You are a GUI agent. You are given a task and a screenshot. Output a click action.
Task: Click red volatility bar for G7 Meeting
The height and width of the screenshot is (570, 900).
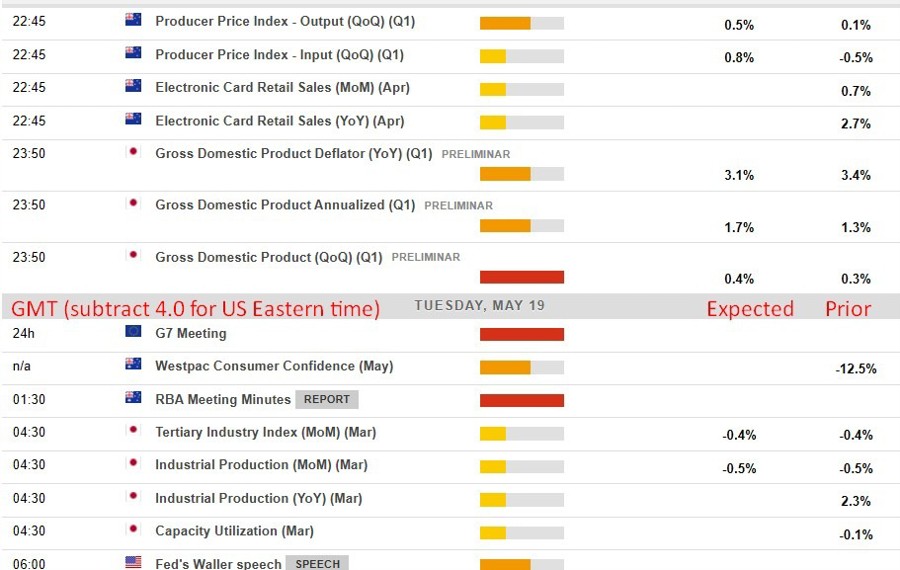point(522,334)
